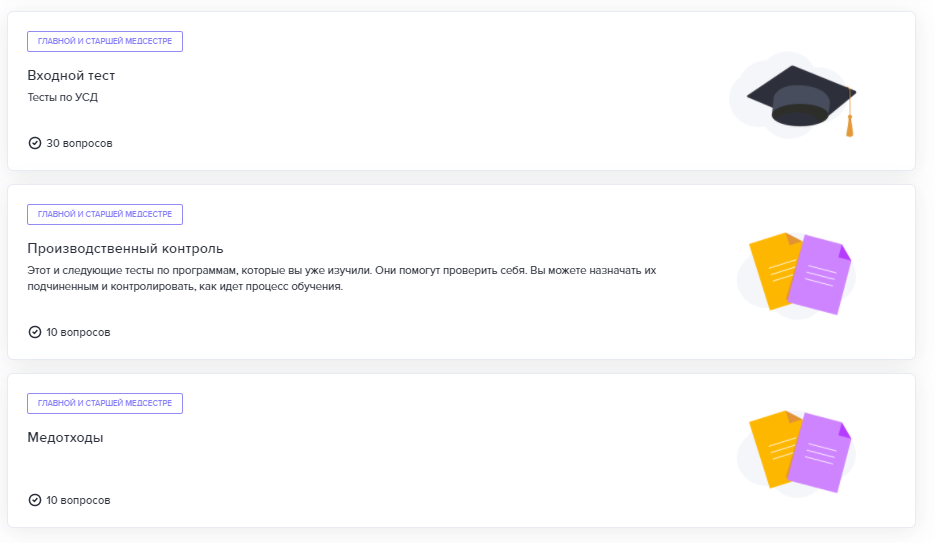Click the Тесты по УСД subtitle
935x543 pixels.
(62, 98)
